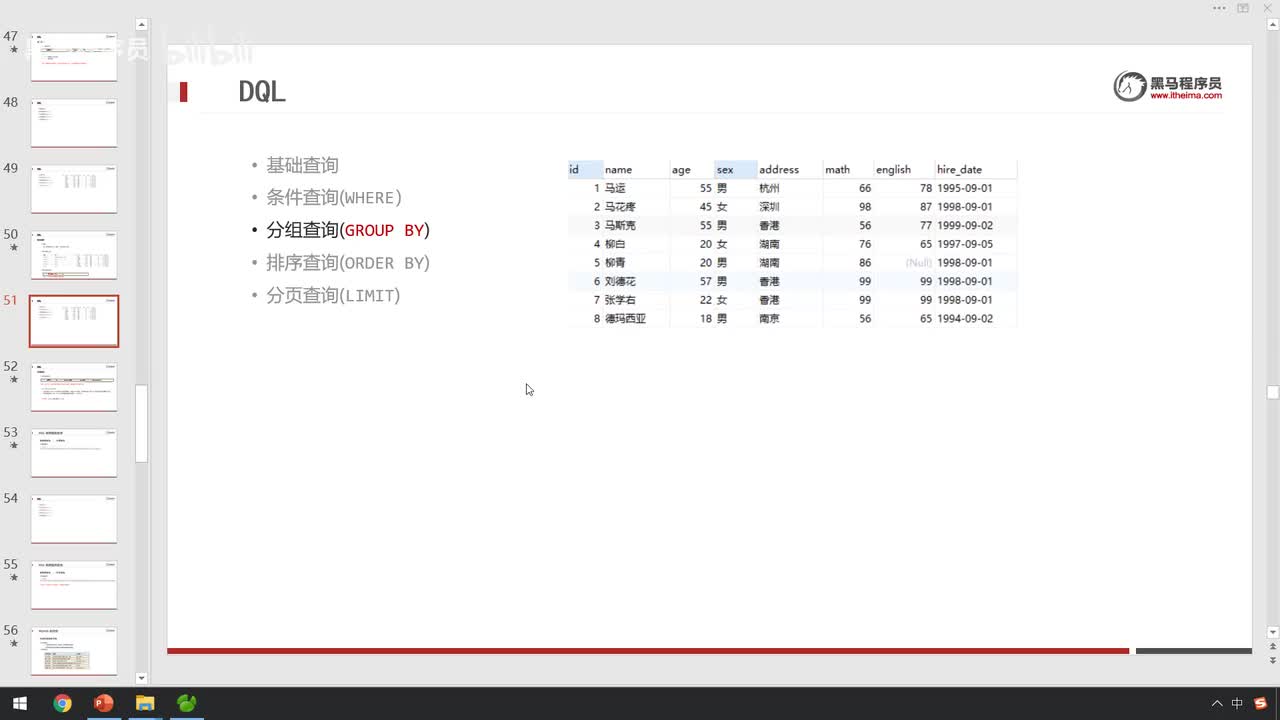Click the name cell 刘德花
The height and width of the screenshot is (720, 1280).
620,282
